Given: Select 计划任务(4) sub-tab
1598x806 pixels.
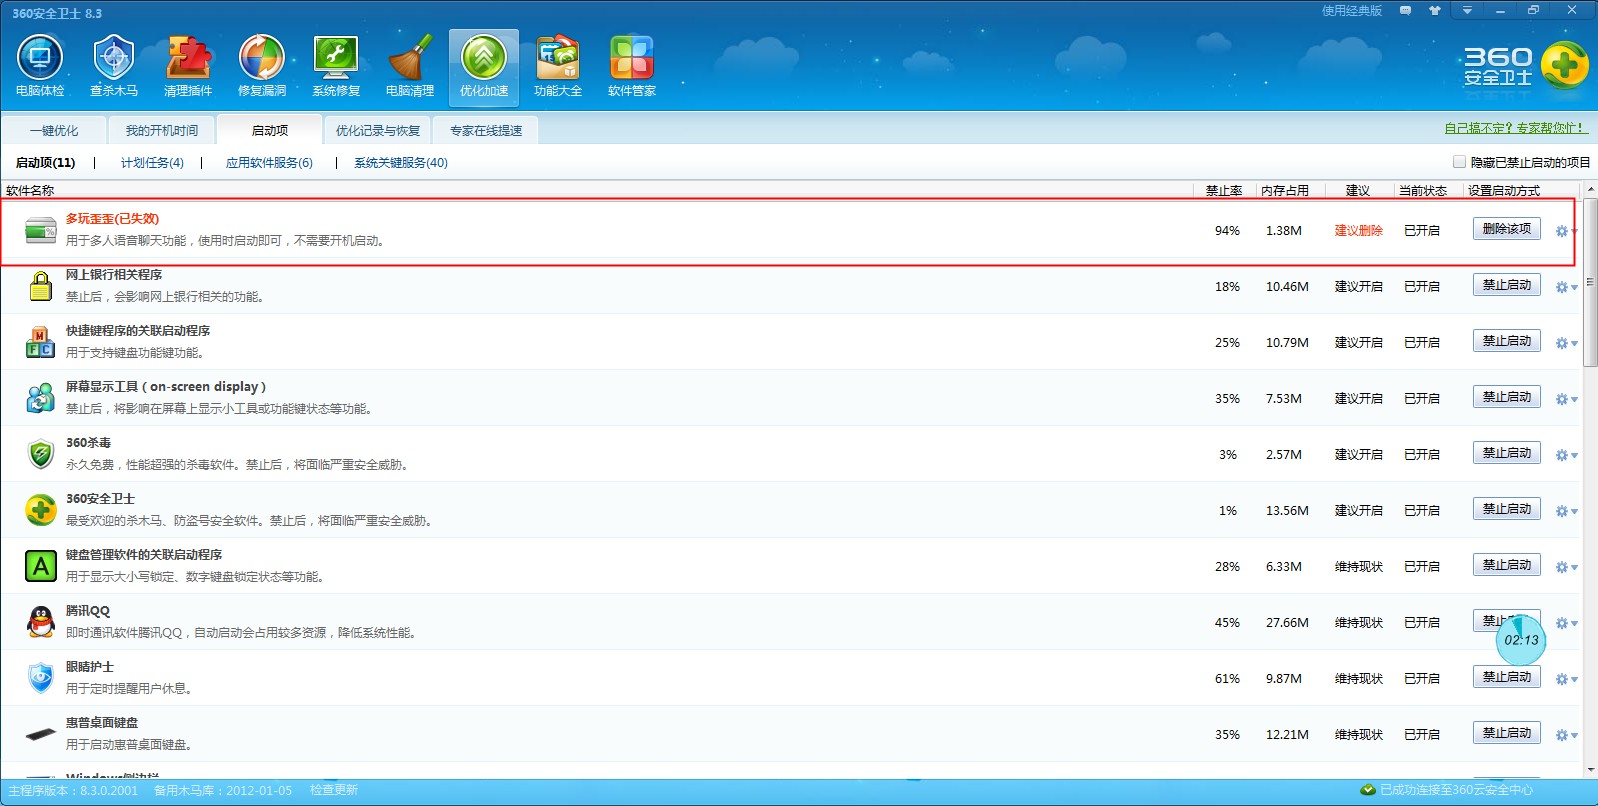Looking at the screenshot, I should coord(152,162).
